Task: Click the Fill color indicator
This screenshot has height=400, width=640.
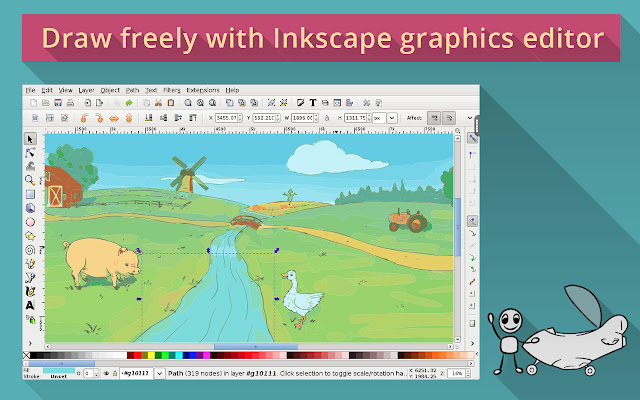Action: point(59,371)
